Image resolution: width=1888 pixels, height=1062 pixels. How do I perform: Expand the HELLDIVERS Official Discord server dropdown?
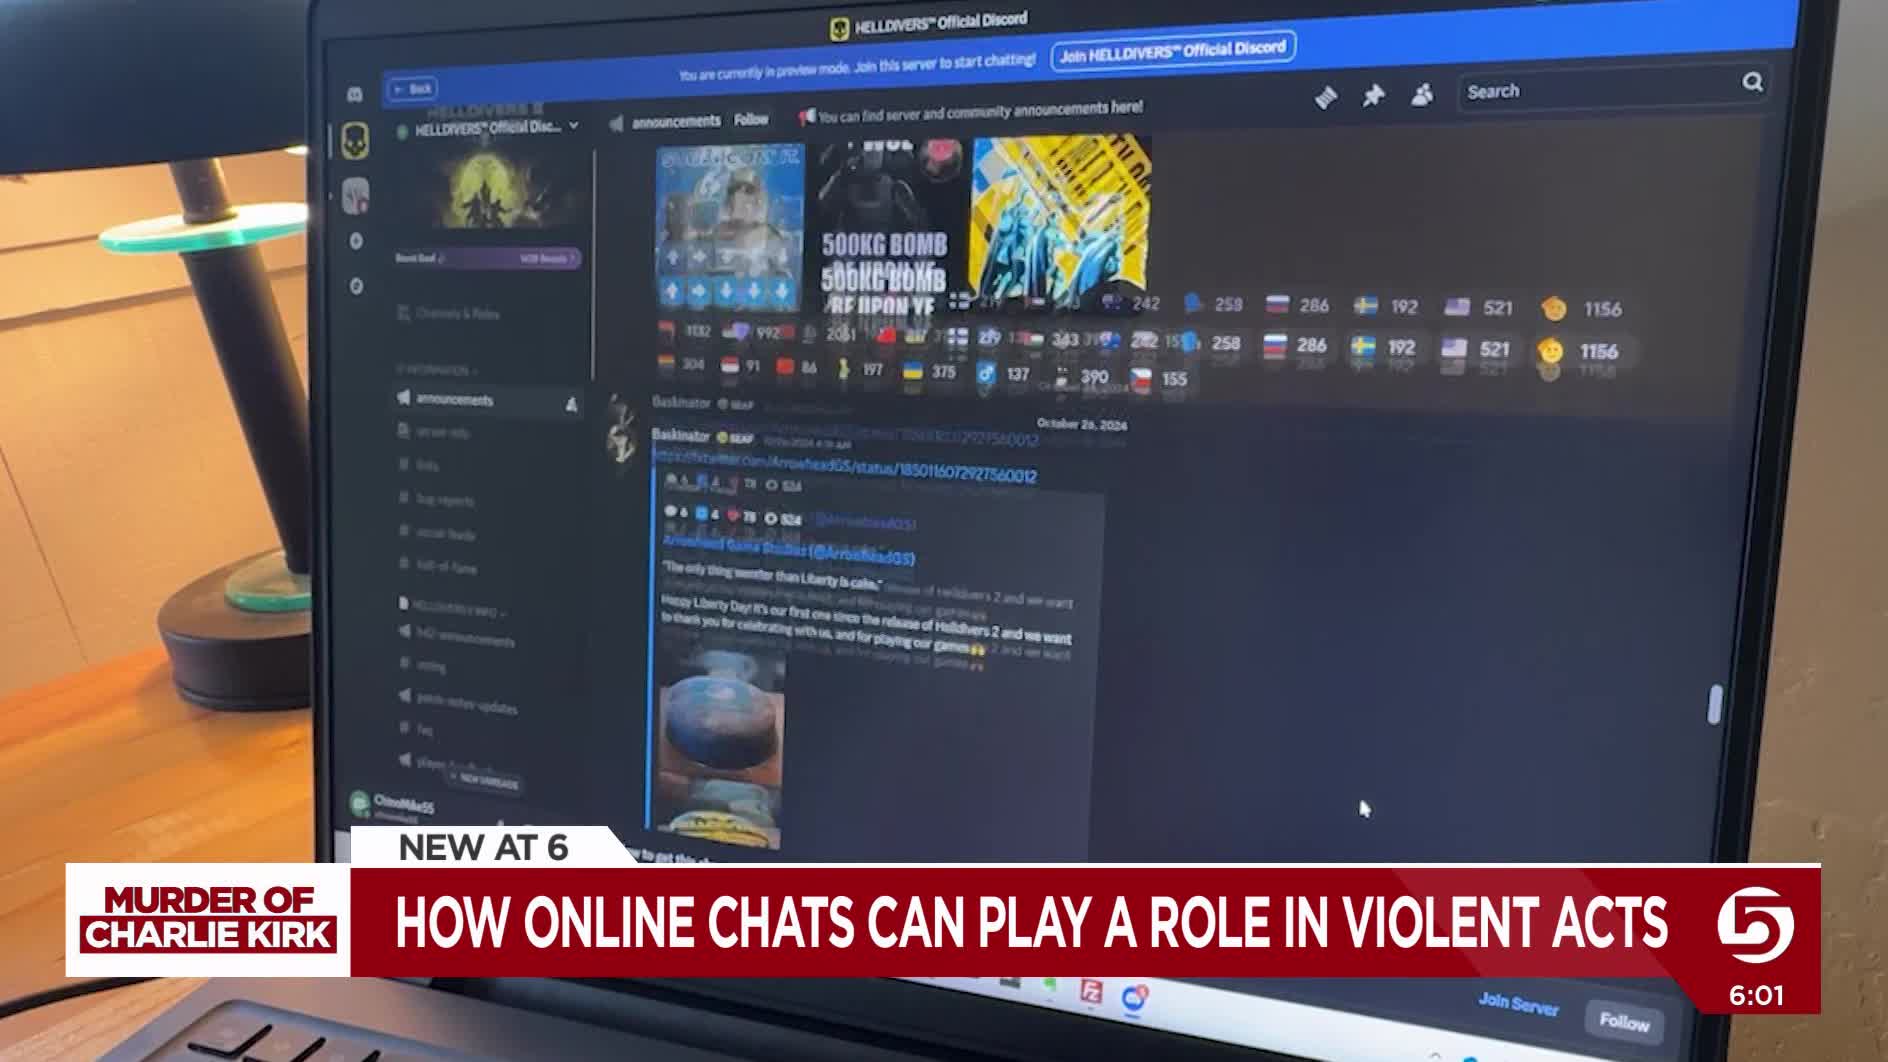coord(573,126)
